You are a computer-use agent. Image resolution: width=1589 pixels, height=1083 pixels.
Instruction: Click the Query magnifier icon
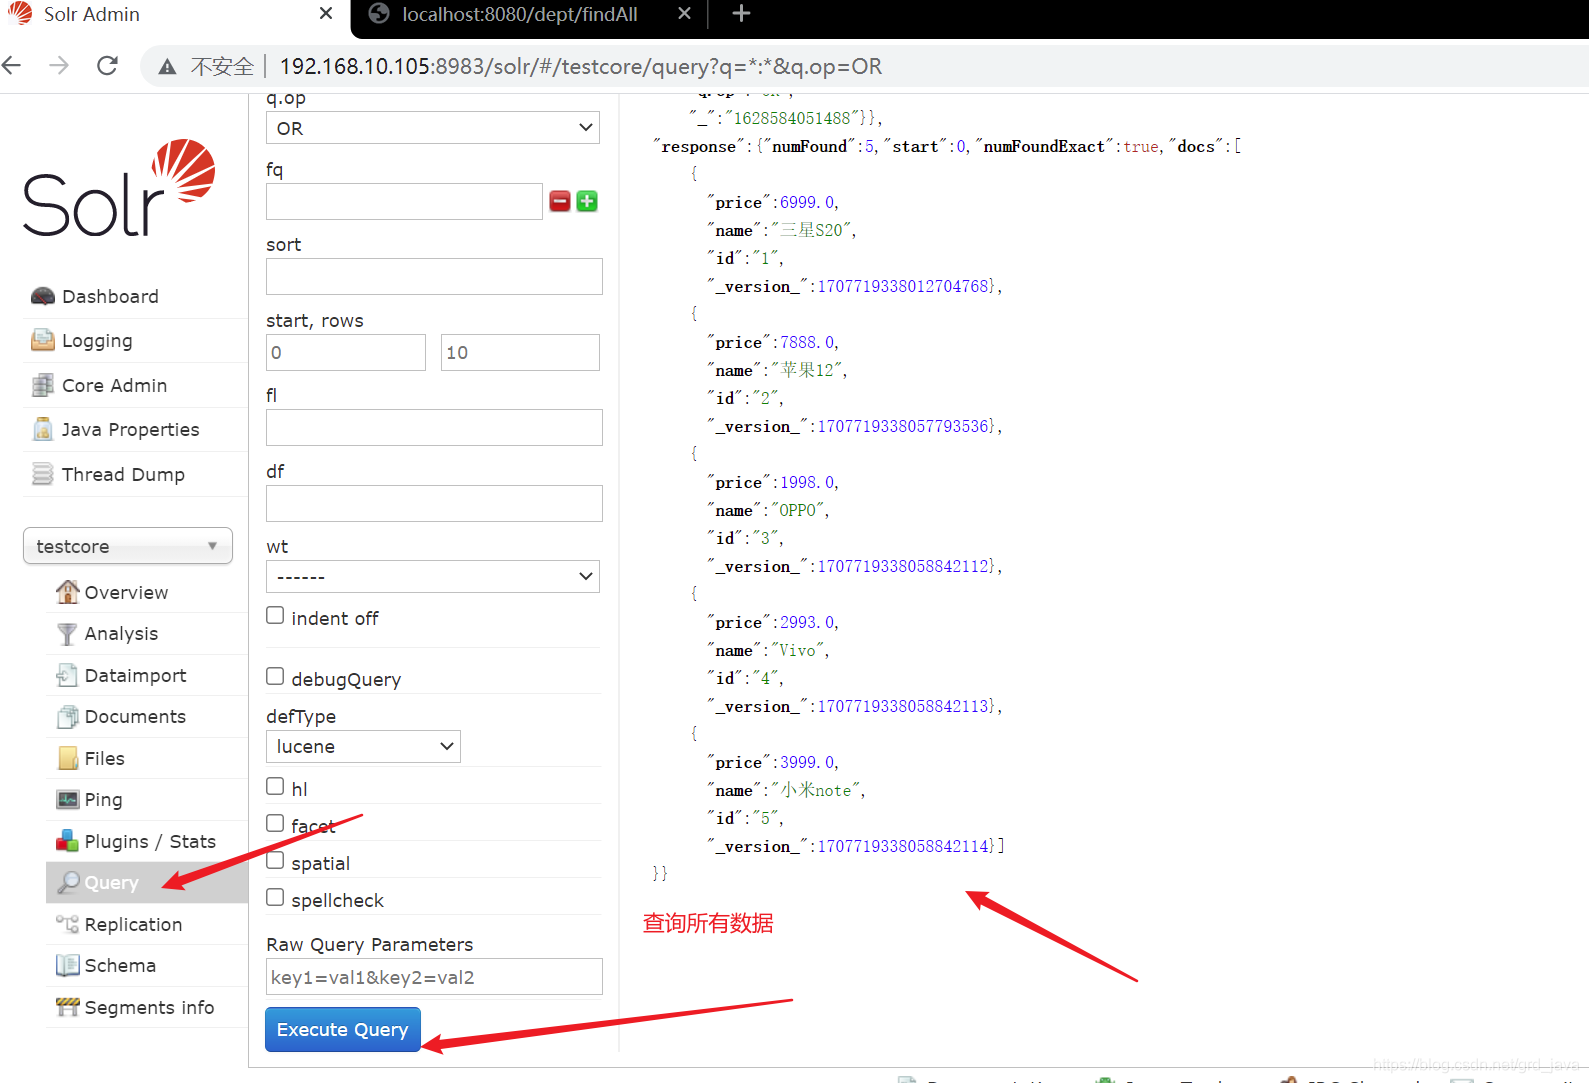pyautogui.click(x=67, y=882)
